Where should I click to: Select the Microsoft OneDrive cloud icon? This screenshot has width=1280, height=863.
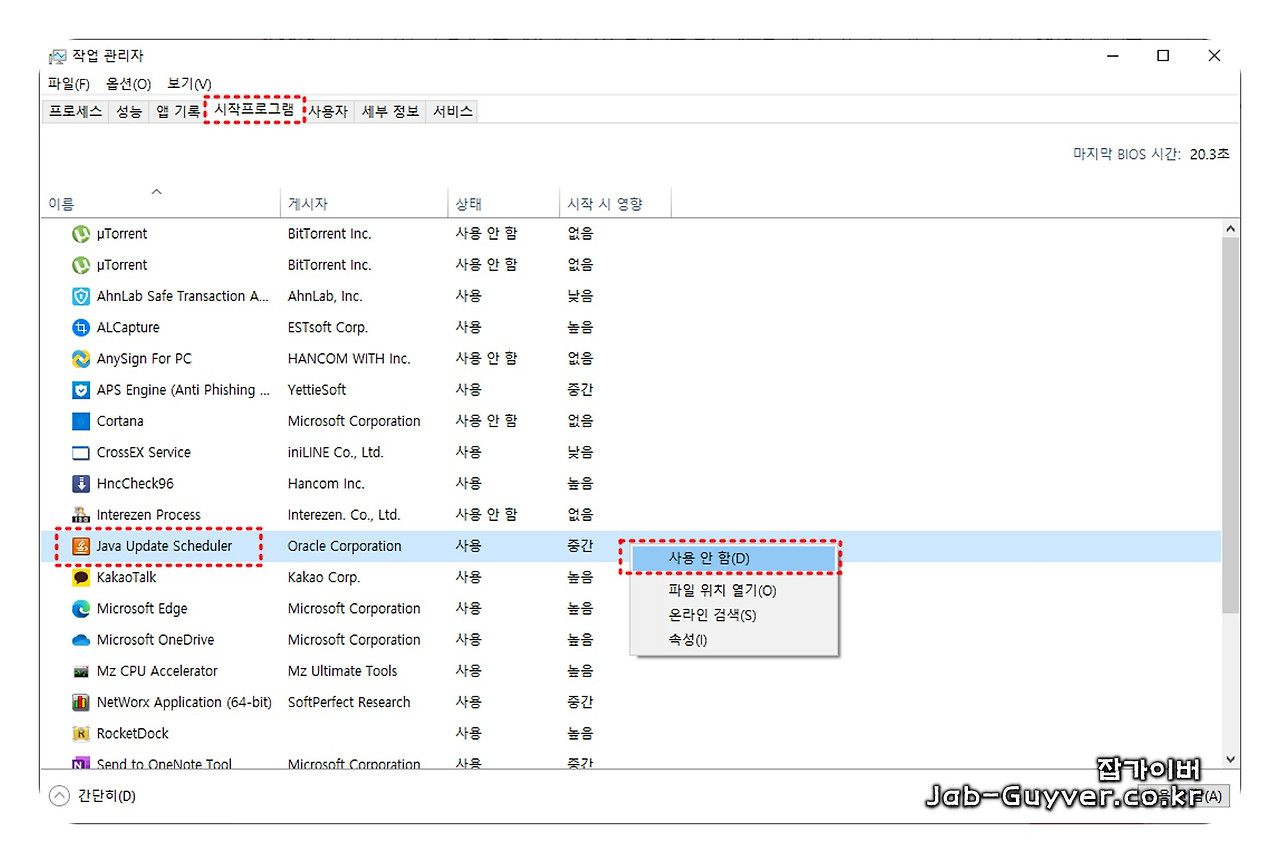81,640
